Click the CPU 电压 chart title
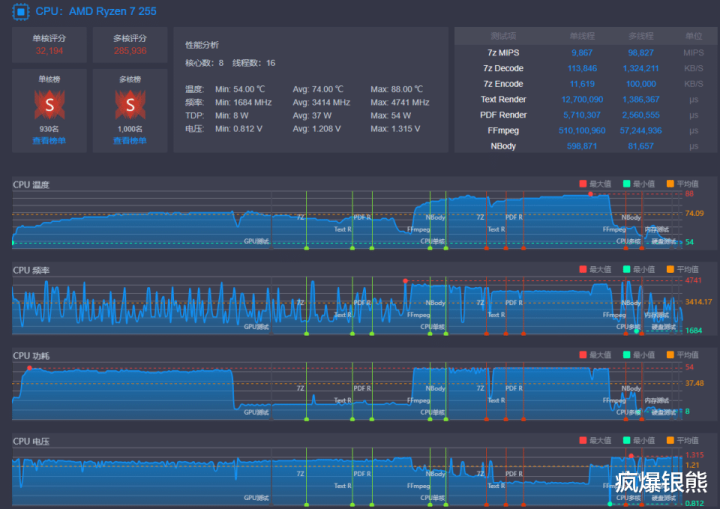The height and width of the screenshot is (509, 720). tap(31, 441)
